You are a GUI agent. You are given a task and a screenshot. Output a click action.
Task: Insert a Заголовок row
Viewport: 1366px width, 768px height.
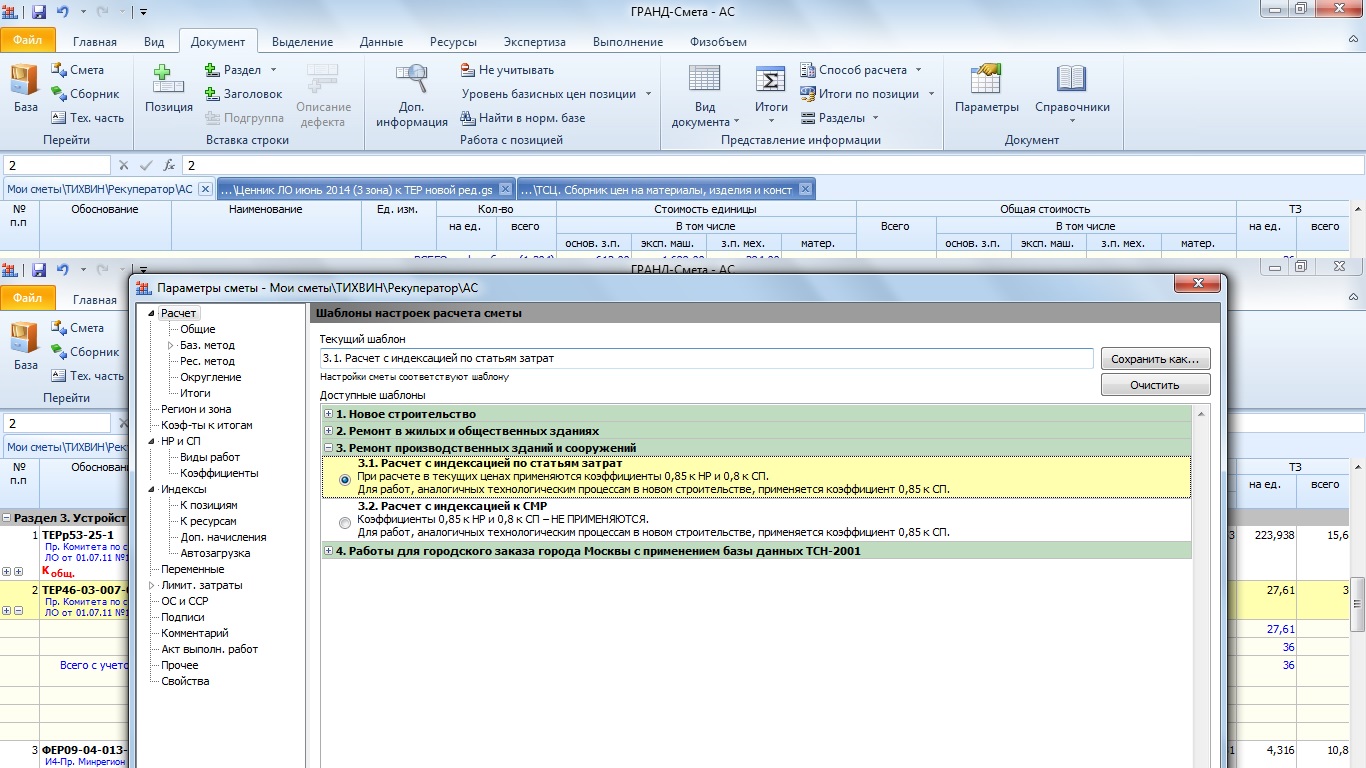[244, 94]
